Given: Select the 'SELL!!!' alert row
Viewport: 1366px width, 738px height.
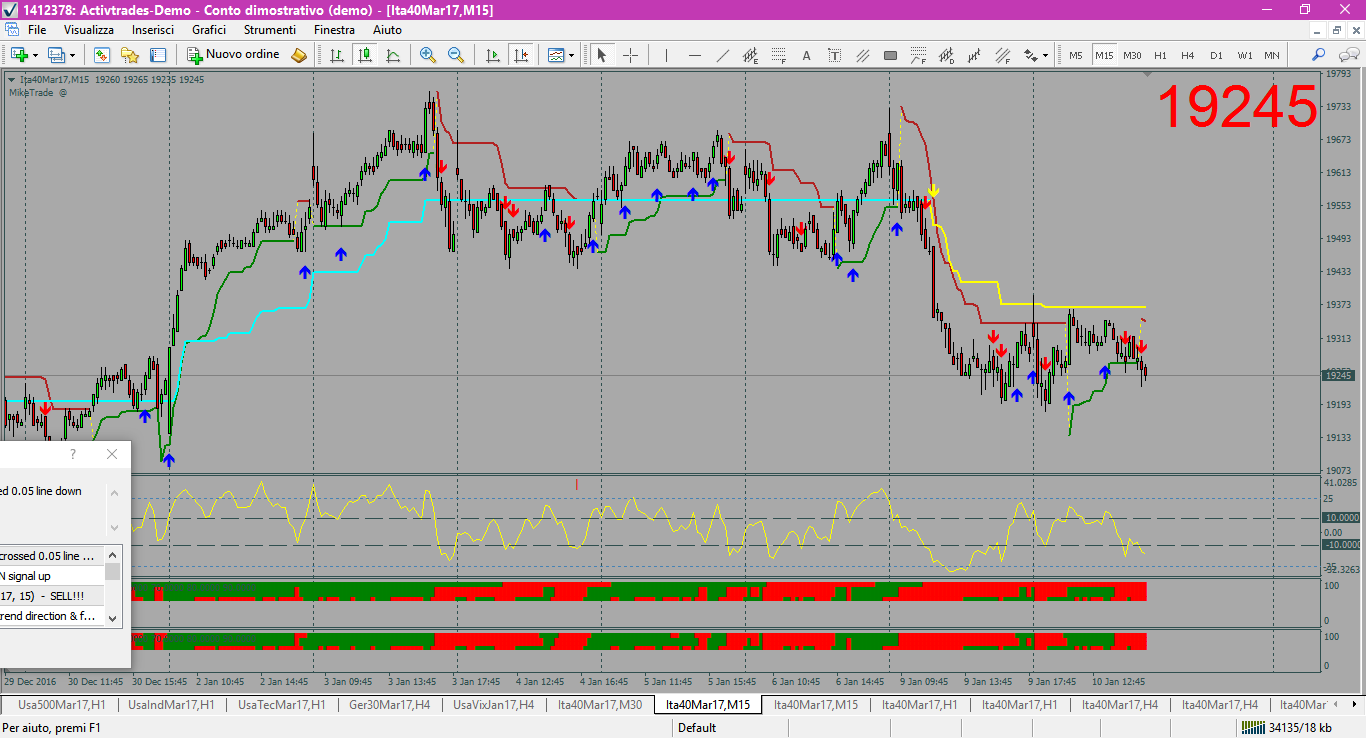Looking at the screenshot, I should [52, 596].
